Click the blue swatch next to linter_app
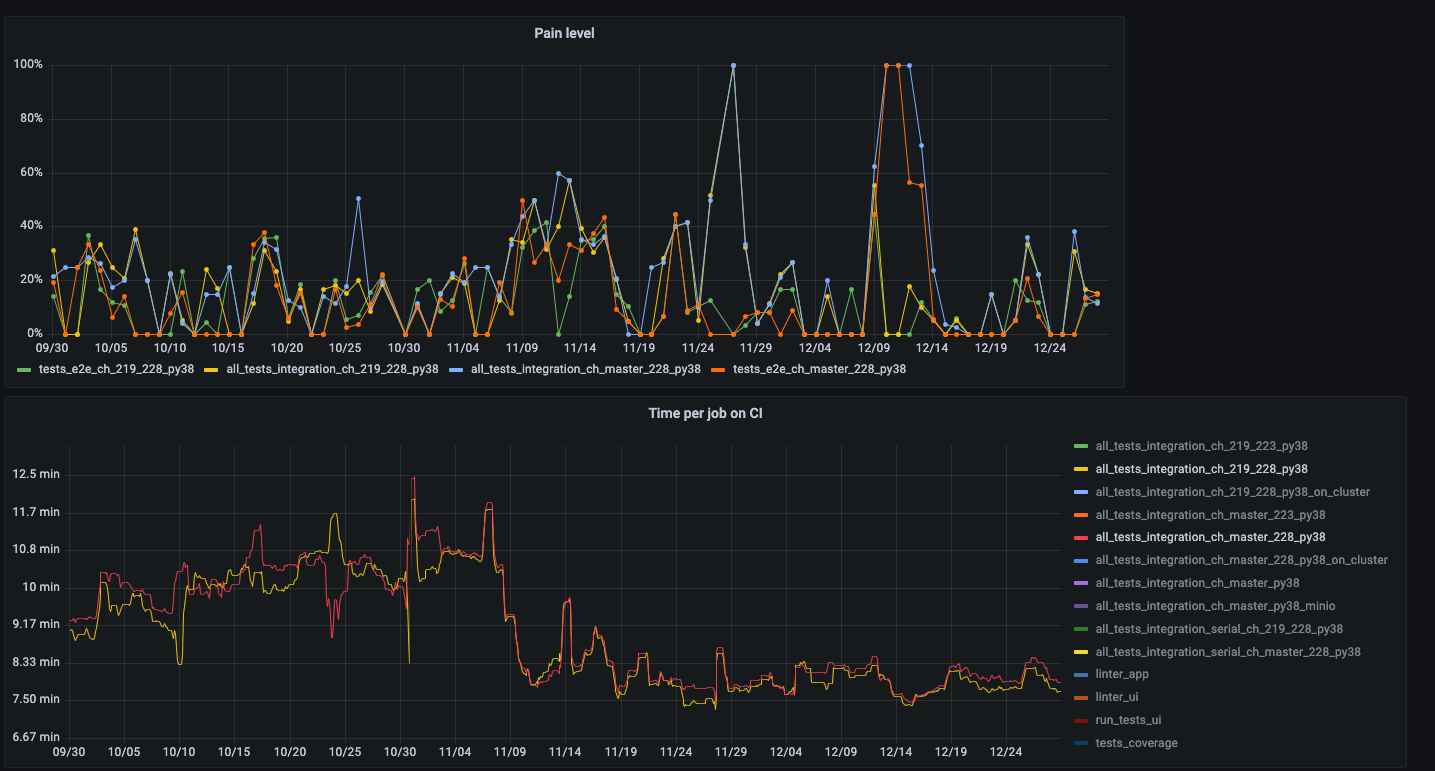Viewport: 1435px width, 771px height. point(1078,675)
